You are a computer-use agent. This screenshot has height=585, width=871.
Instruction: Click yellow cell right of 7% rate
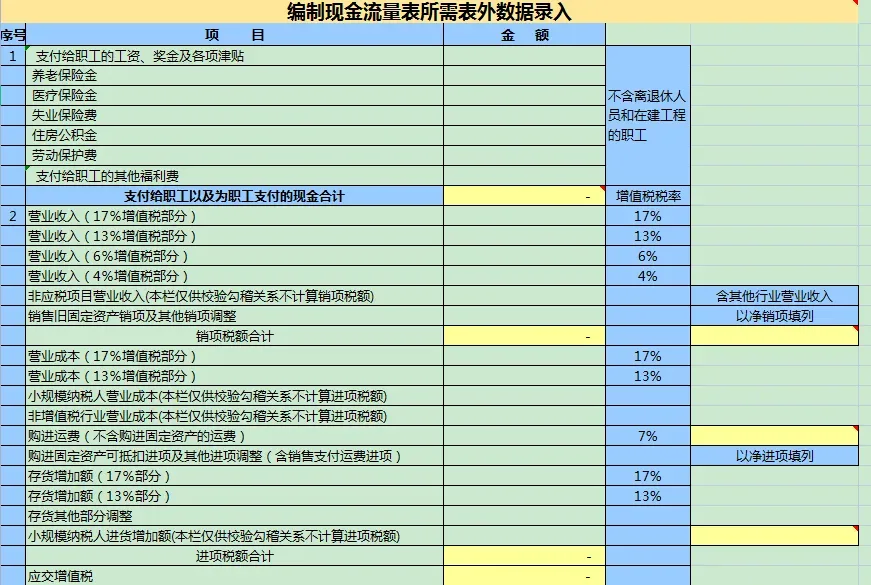(x=774, y=436)
